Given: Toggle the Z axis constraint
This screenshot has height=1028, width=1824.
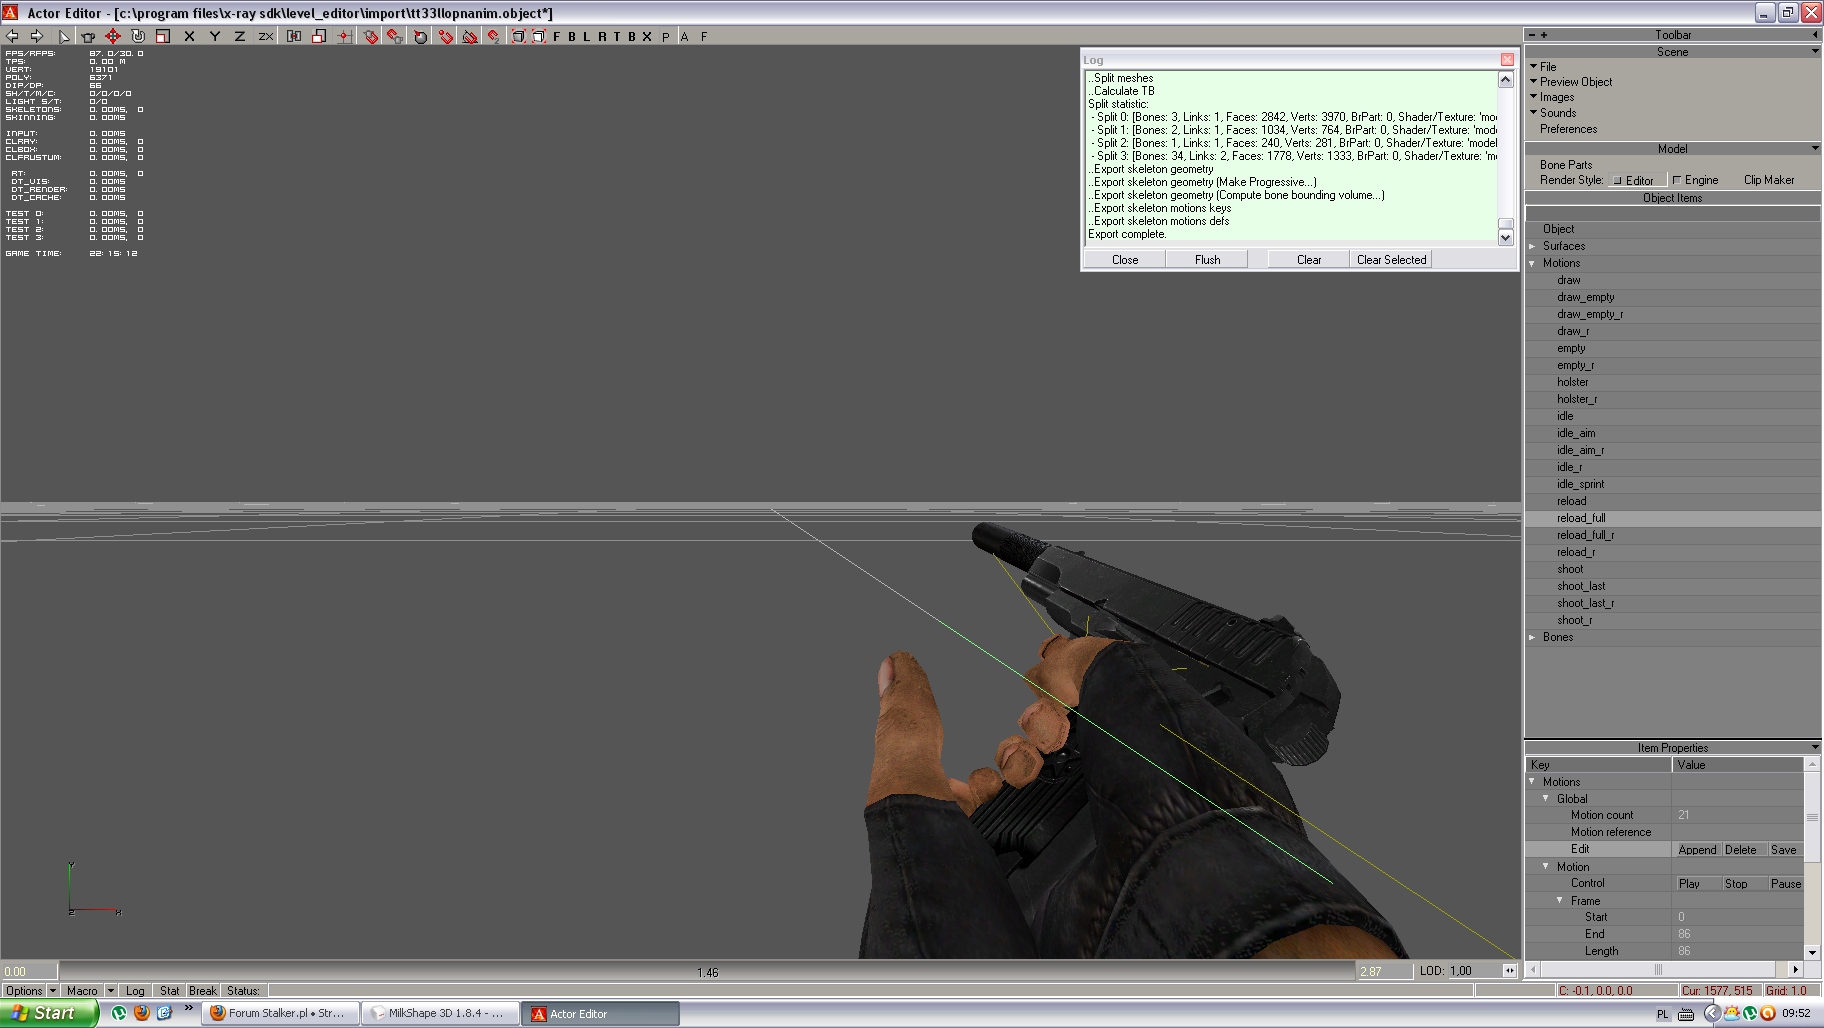Looking at the screenshot, I should [x=240, y=36].
